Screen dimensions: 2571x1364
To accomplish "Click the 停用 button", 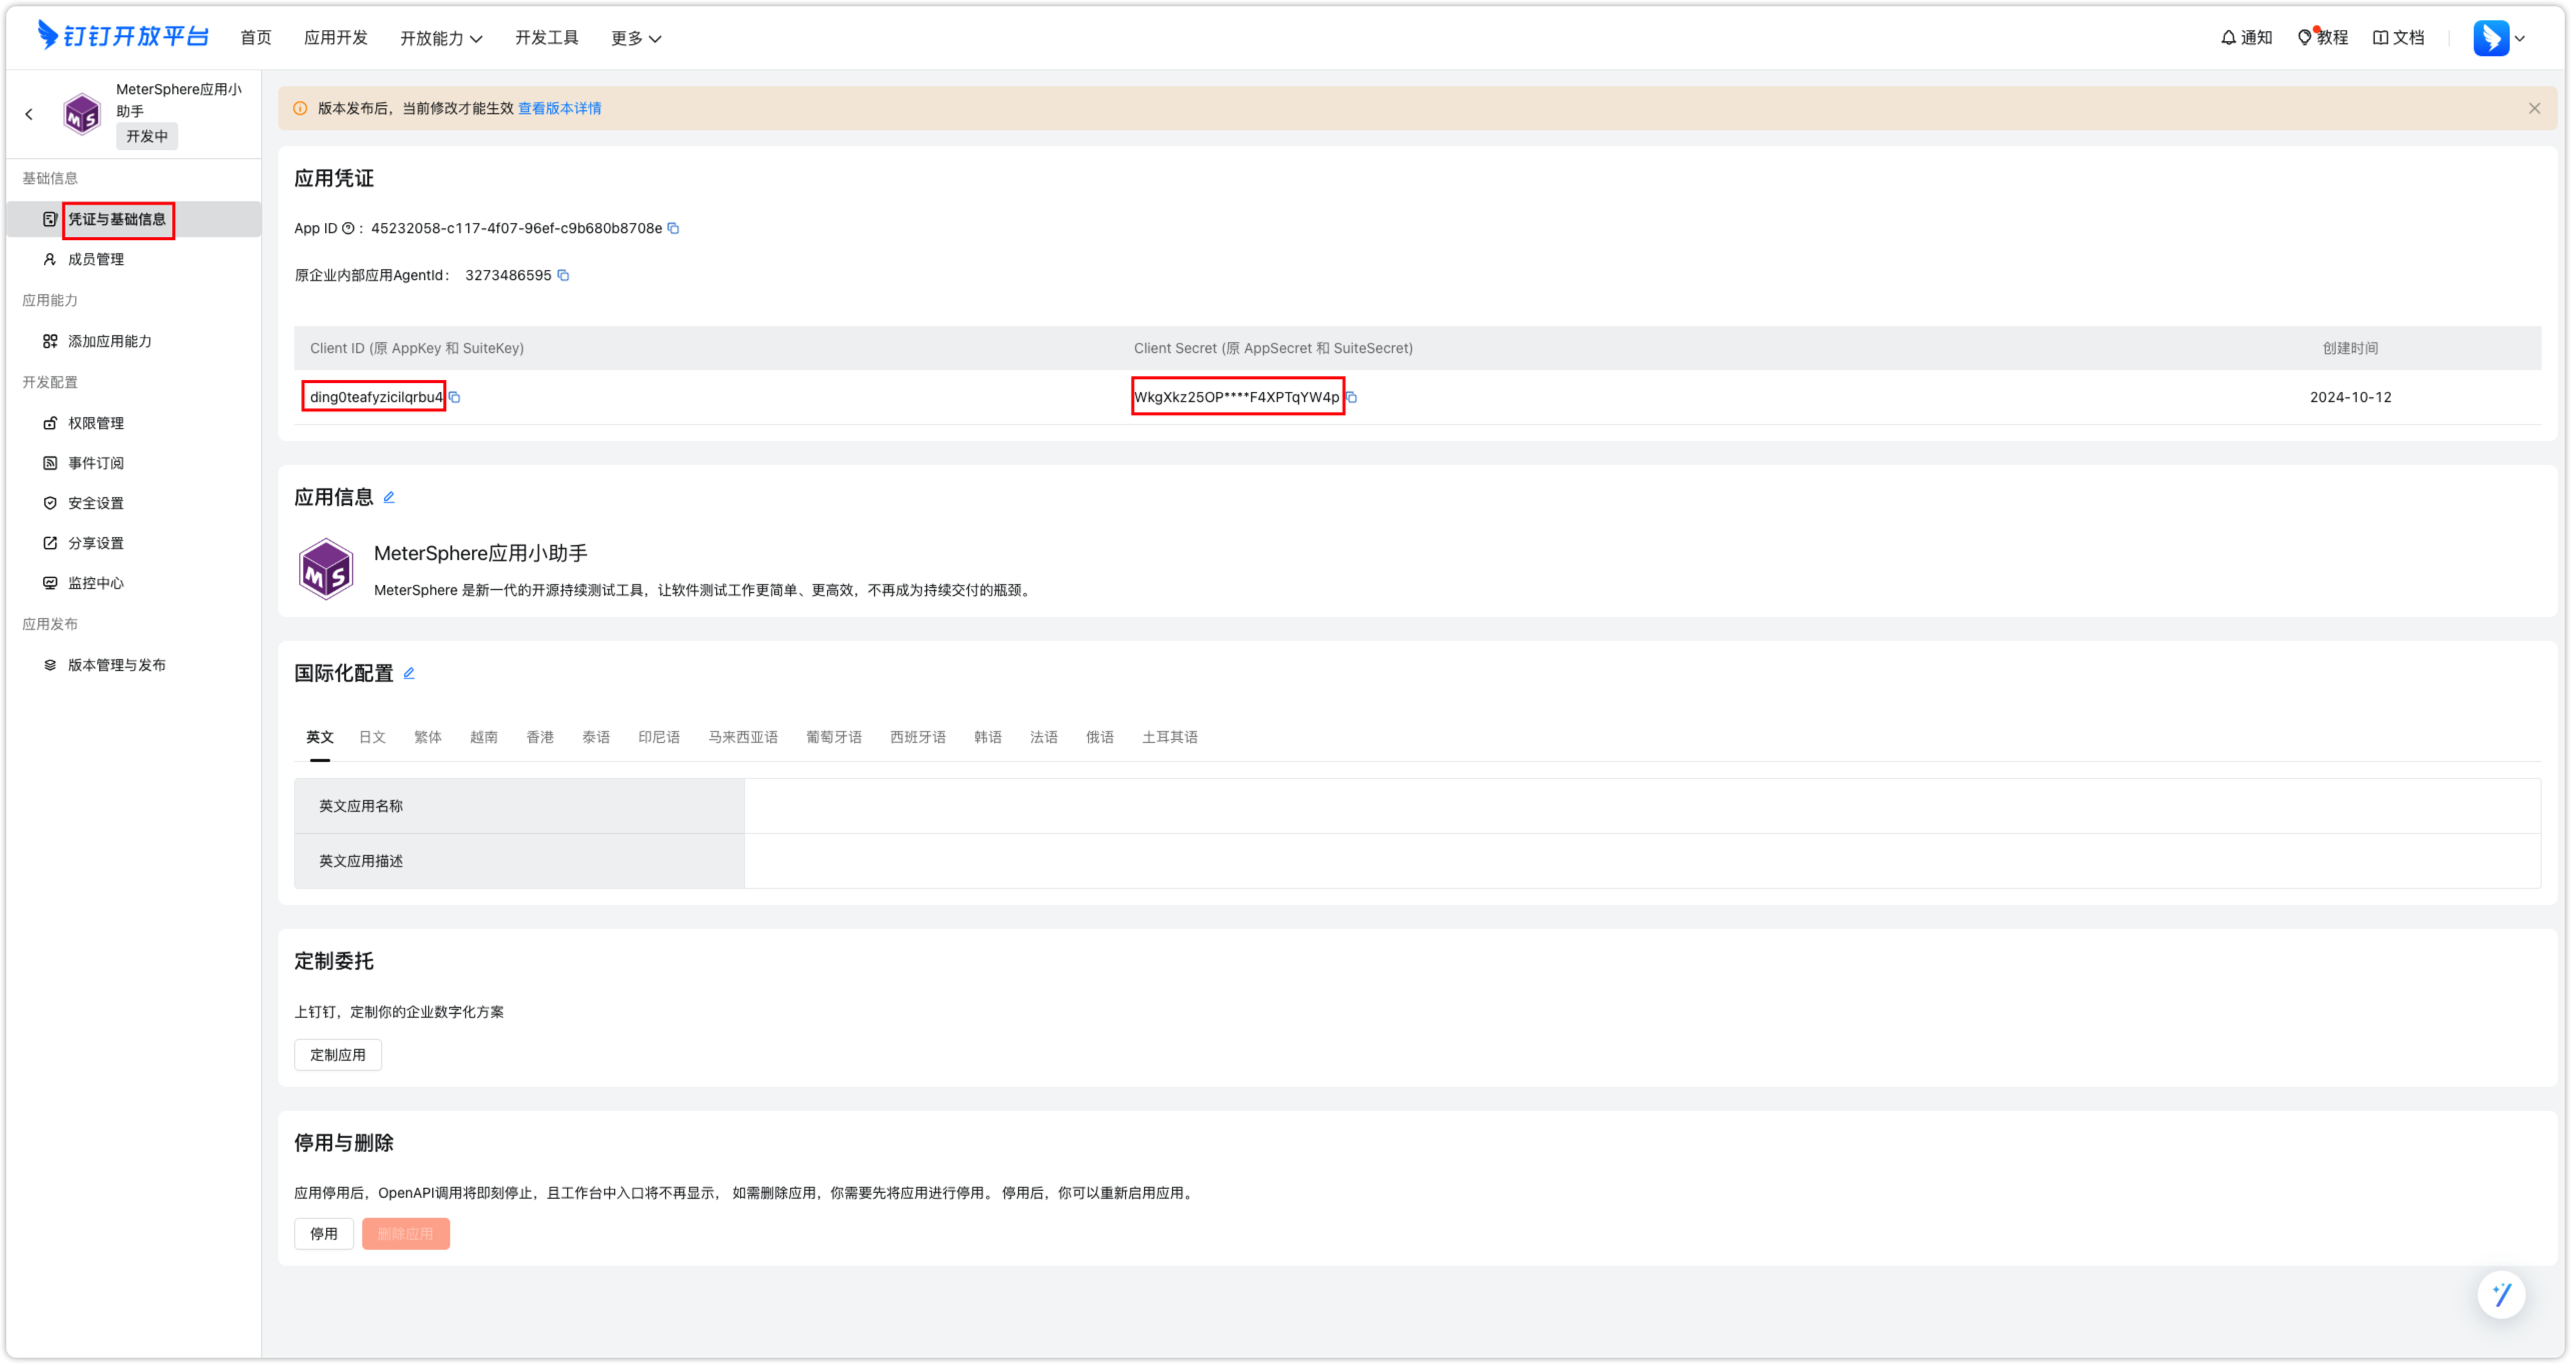I will (x=323, y=1234).
